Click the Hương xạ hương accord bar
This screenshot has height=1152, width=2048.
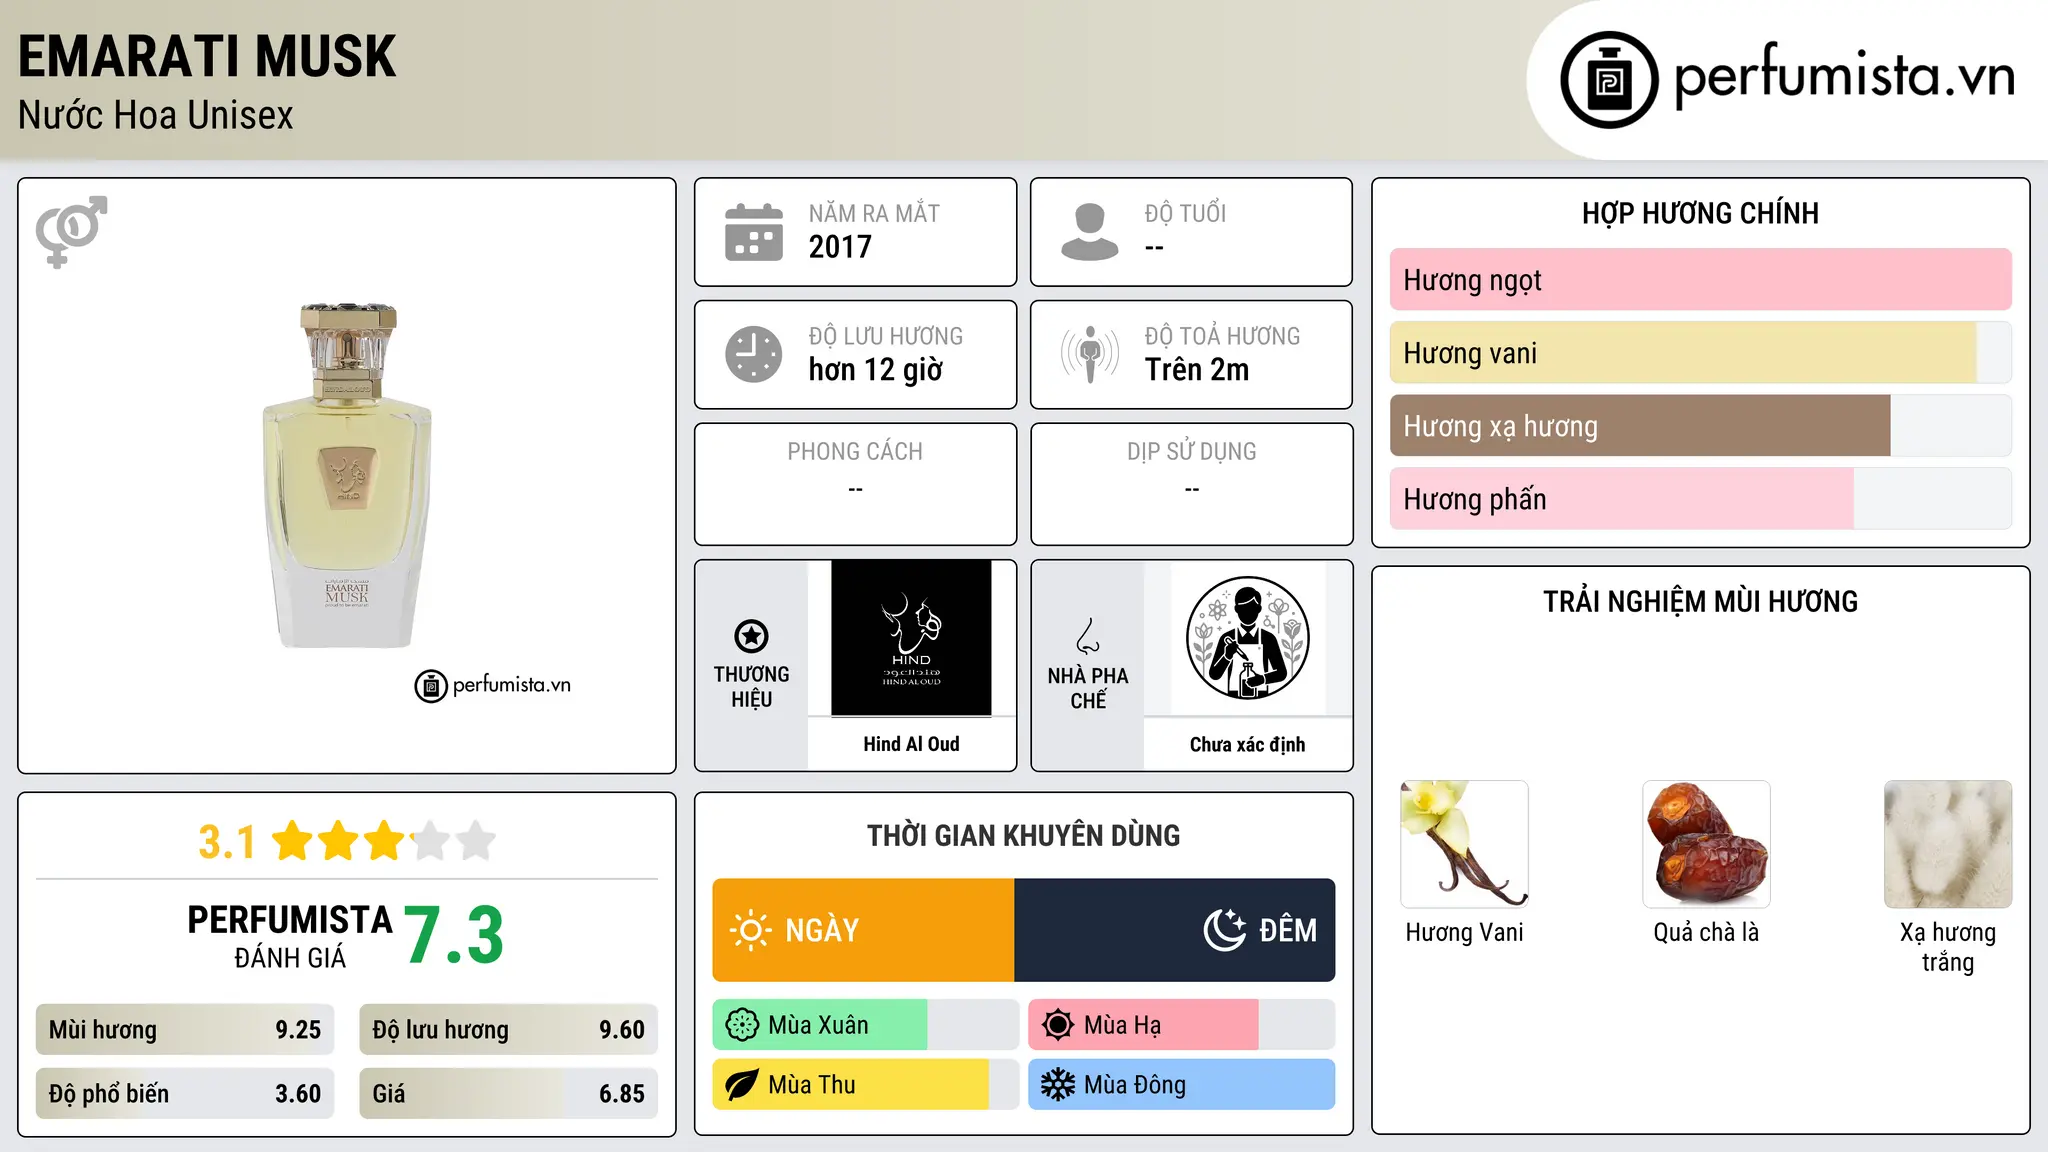1701,426
